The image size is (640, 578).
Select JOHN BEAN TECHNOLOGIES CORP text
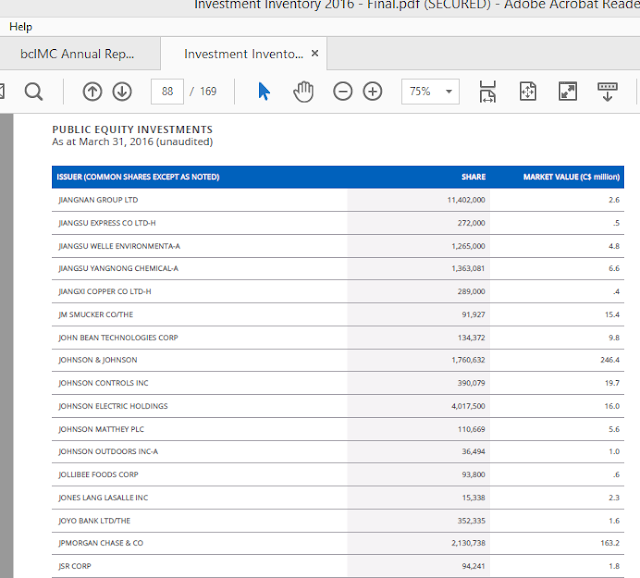(118, 338)
